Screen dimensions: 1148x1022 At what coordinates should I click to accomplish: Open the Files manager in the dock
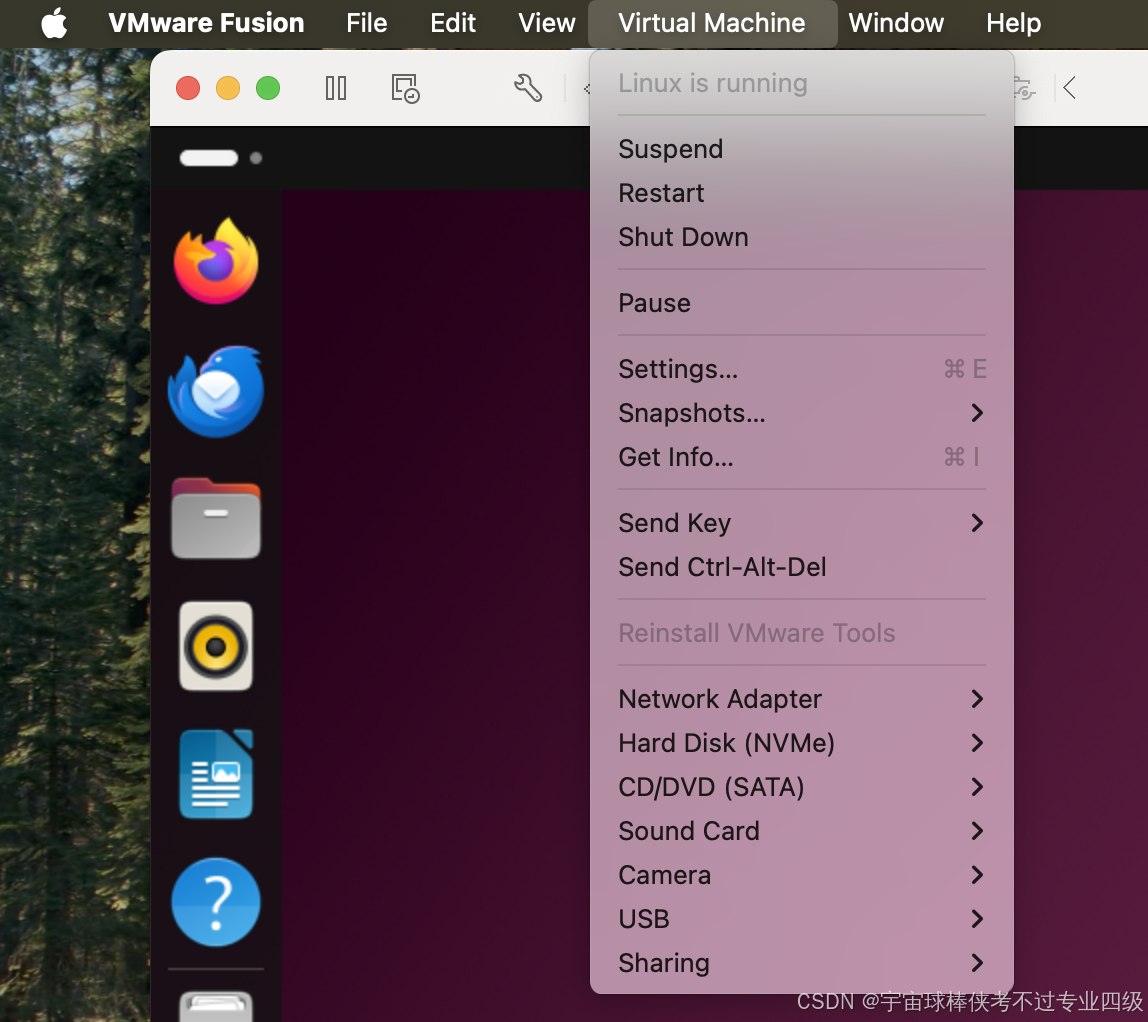(216, 518)
